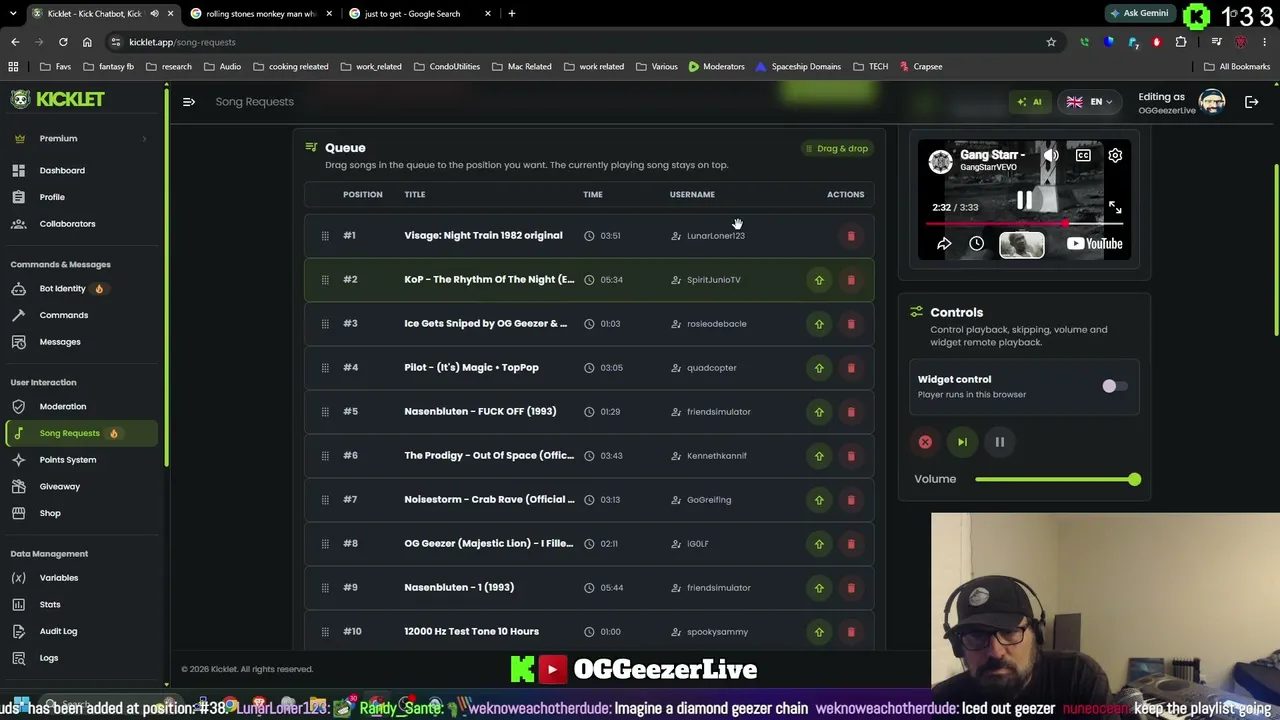1280x720 pixels.
Task: Move 12000 Hz Test Tone up
Action: pos(819,632)
